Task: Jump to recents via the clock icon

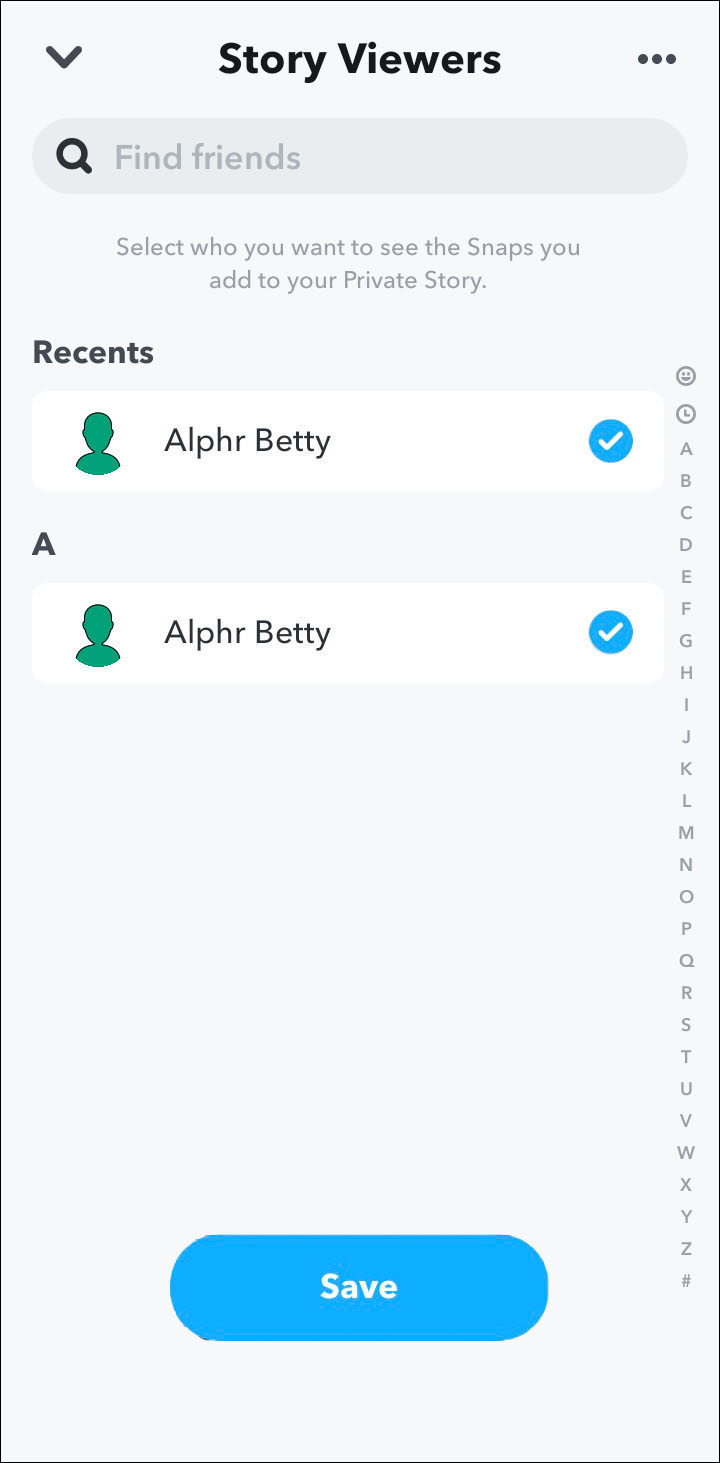Action: pos(686,413)
